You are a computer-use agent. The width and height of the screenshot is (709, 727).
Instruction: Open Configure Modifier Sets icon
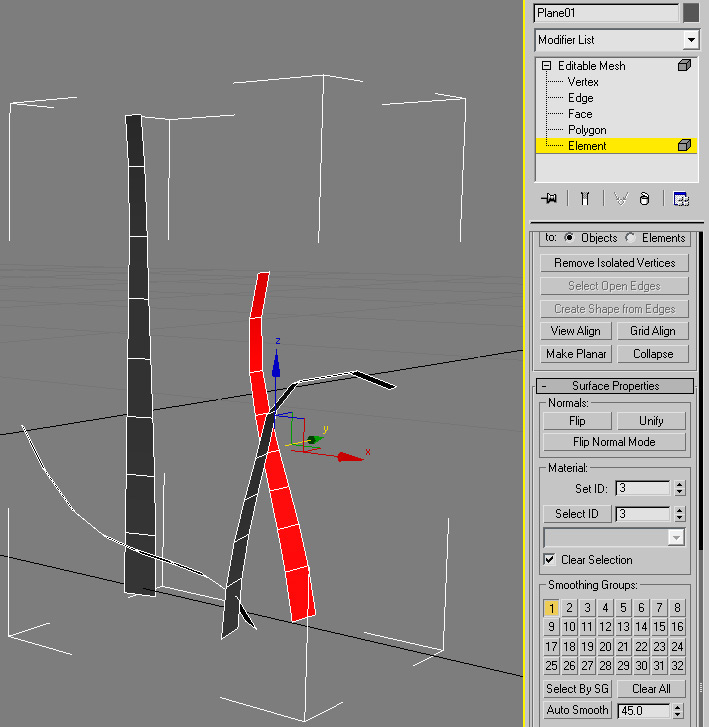(x=681, y=199)
